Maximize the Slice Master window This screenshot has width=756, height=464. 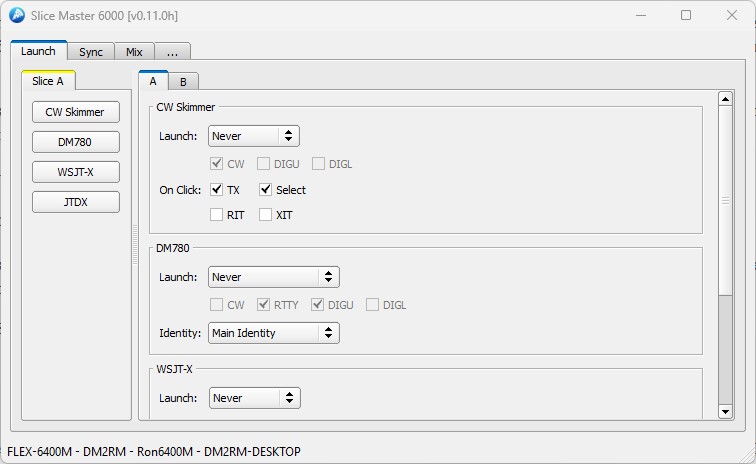click(x=686, y=15)
